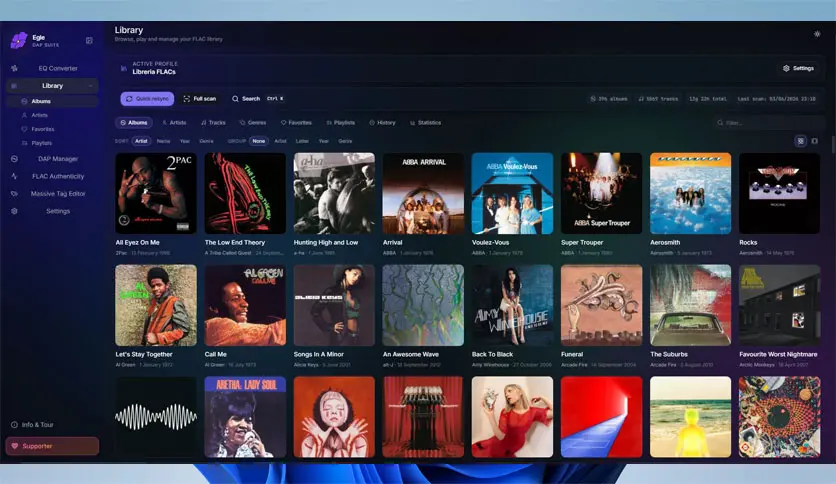
Task: Switch to the Favorites tab
Action: [296, 123]
